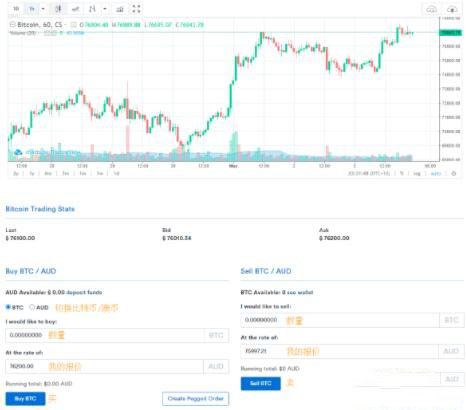Collapse the Bitcoin, 60, CS legend
The image size is (466, 410).
[12, 24]
